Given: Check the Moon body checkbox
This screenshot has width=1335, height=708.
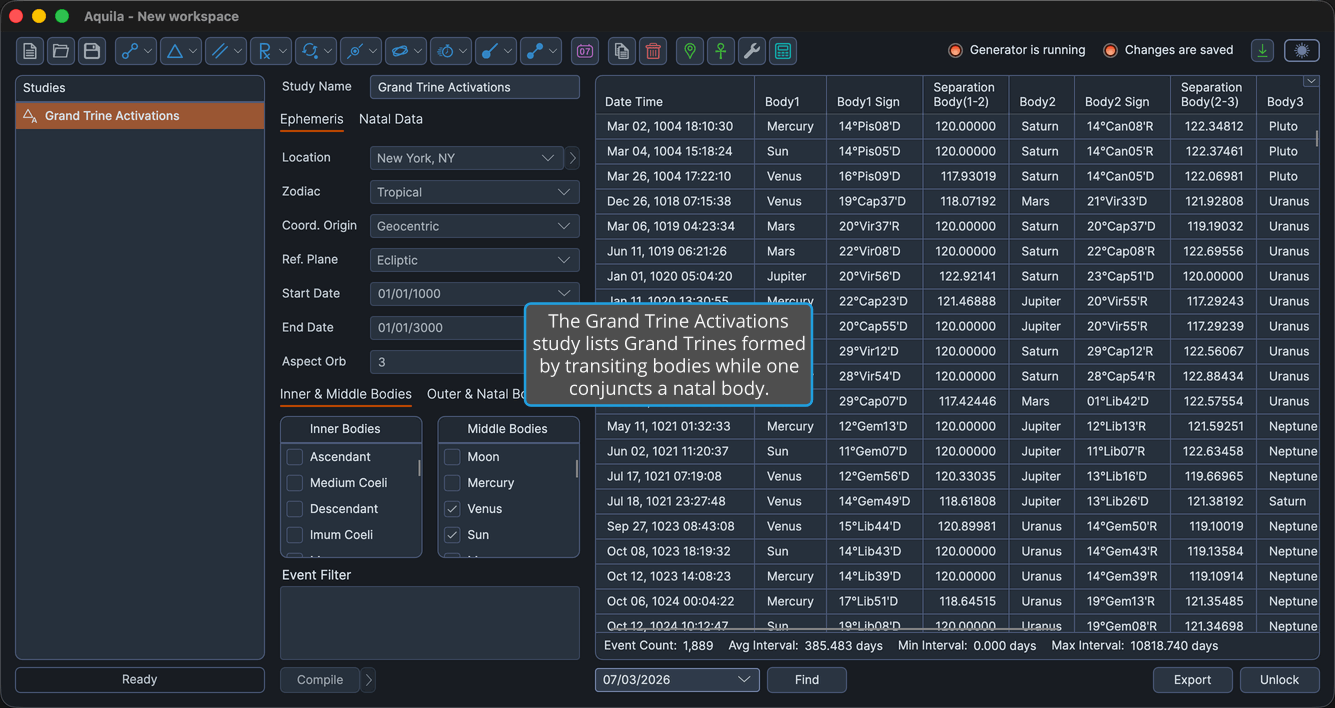Looking at the screenshot, I should coord(452,457).
